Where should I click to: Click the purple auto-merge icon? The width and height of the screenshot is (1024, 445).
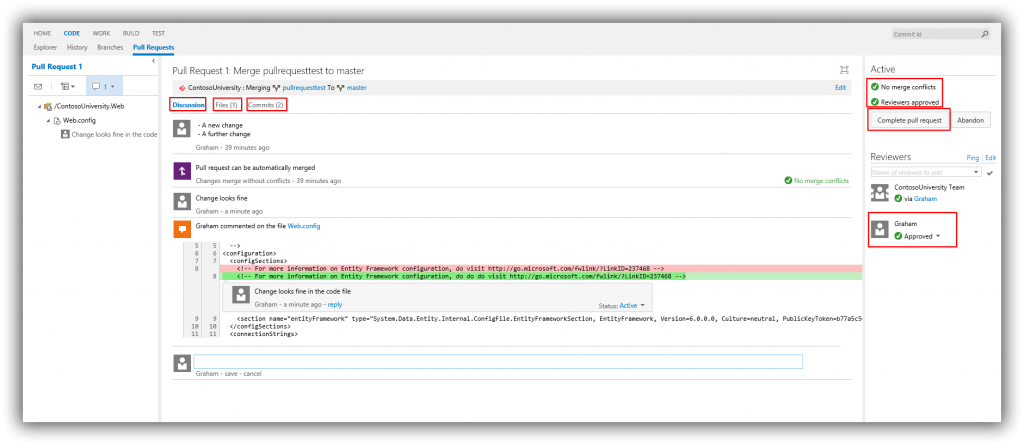coord(181,171)
